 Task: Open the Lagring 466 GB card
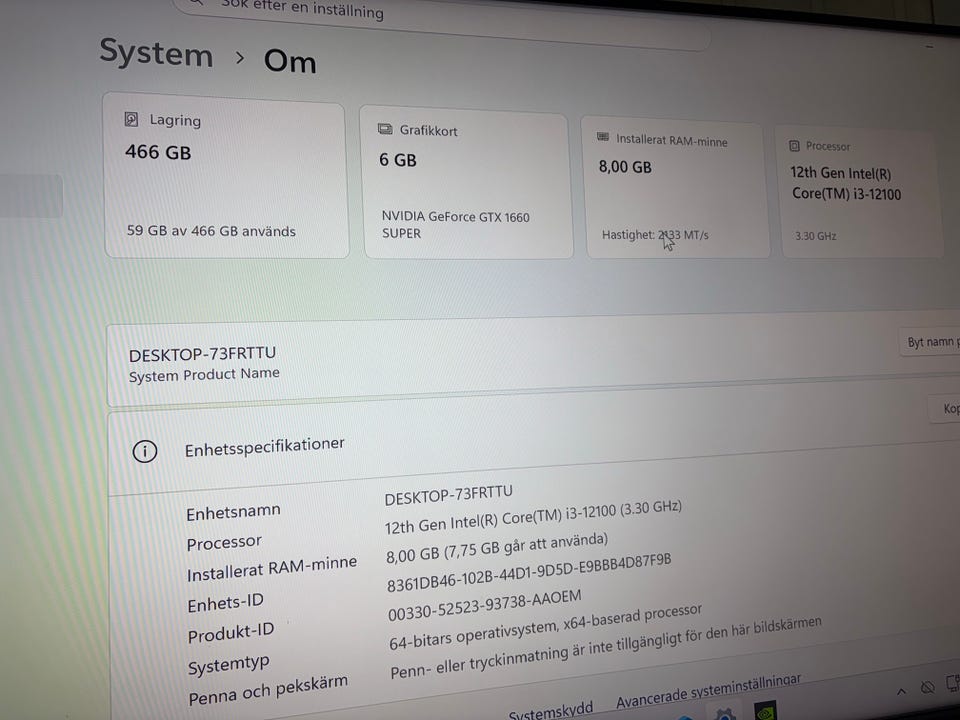[x=226, y=176]
